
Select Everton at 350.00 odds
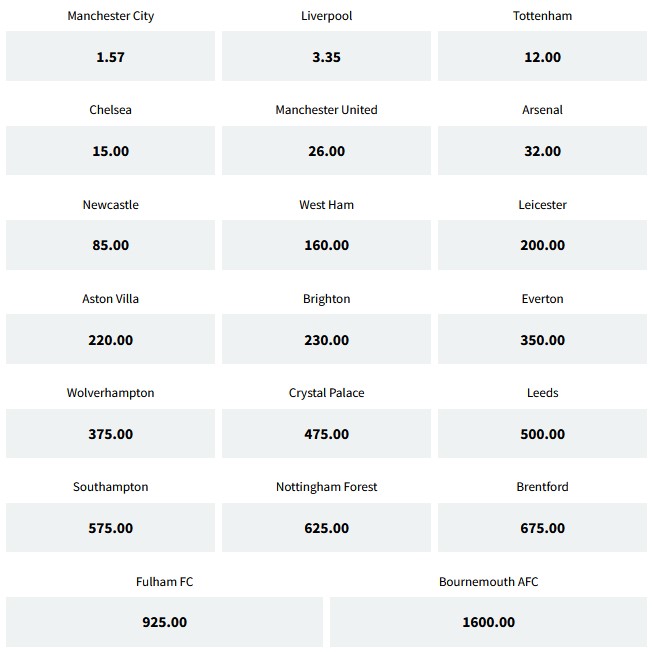tap(542, 340)
